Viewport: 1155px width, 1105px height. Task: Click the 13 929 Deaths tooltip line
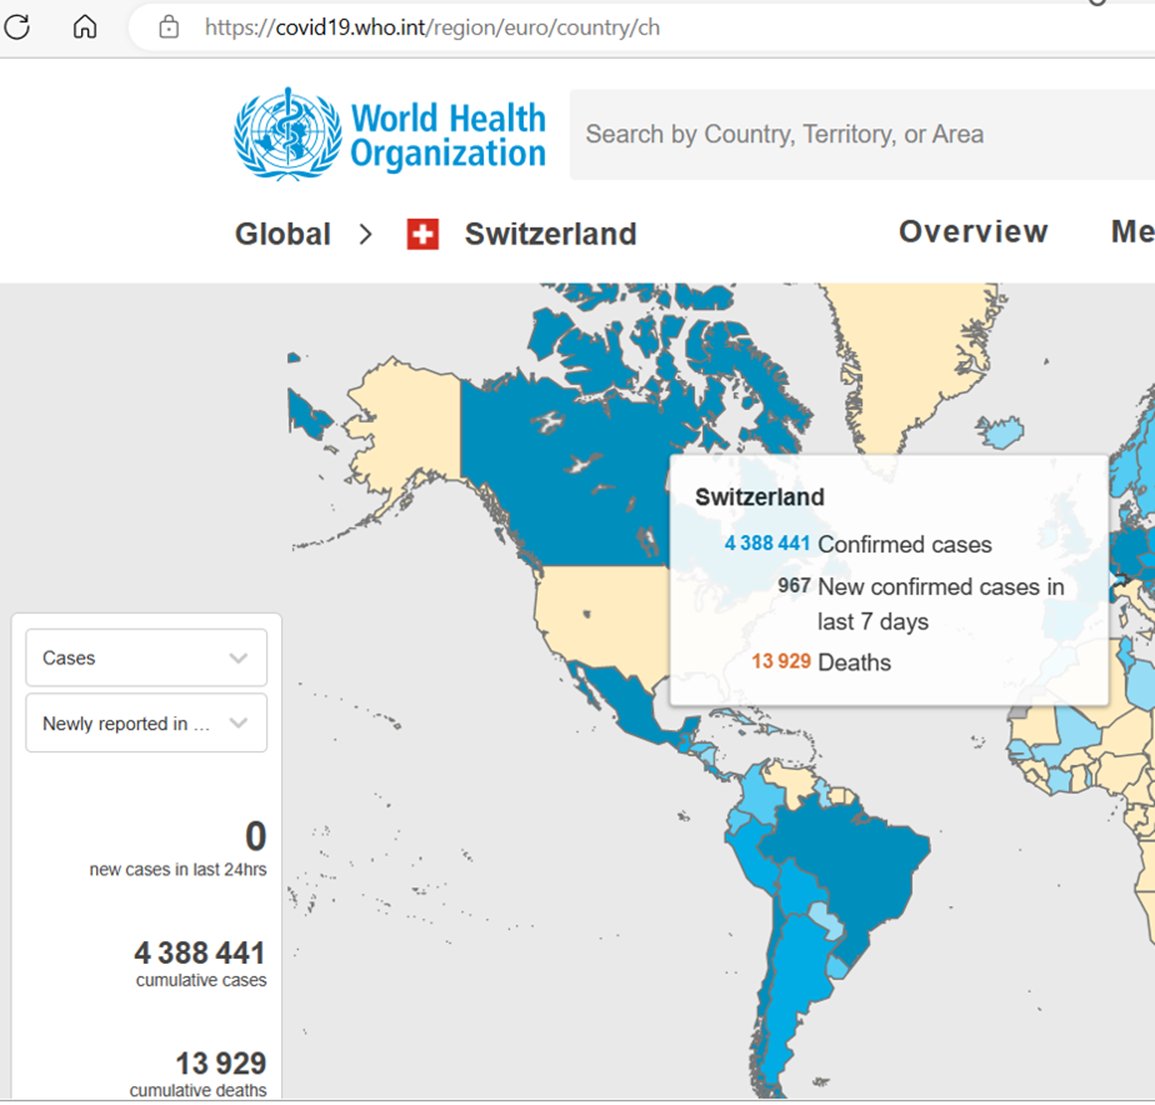[821, 662]
